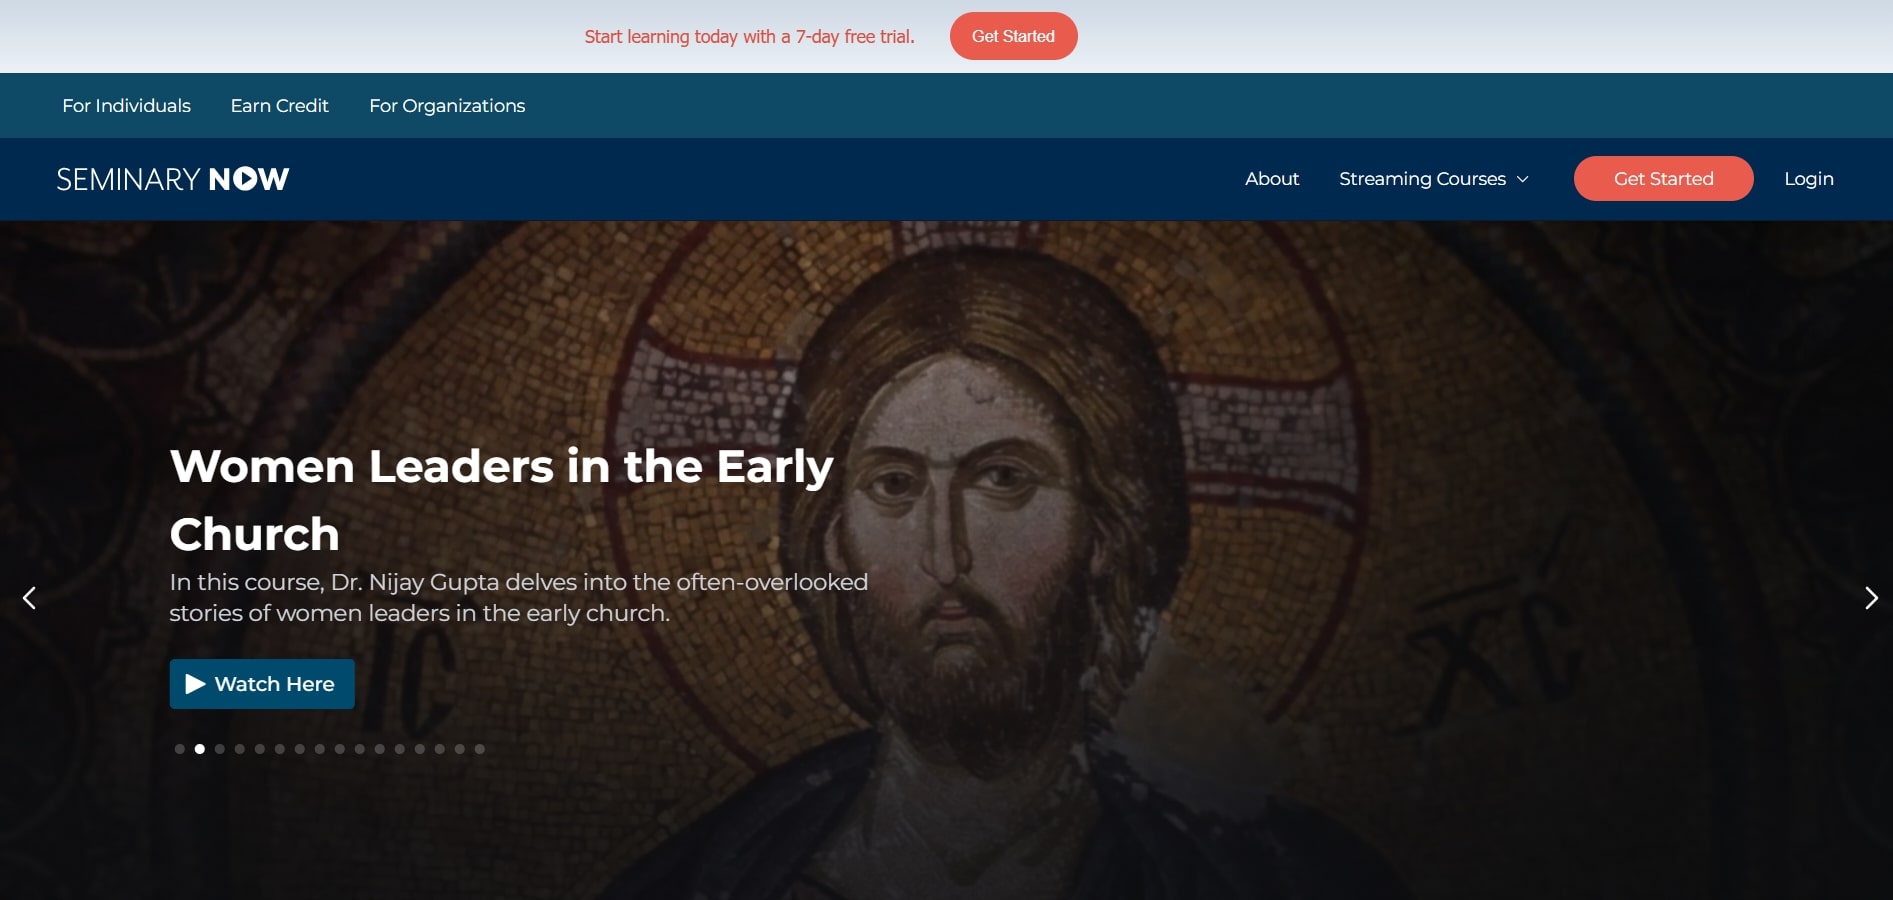
Task: Select the first carousel dot
Action: point(180,749)
